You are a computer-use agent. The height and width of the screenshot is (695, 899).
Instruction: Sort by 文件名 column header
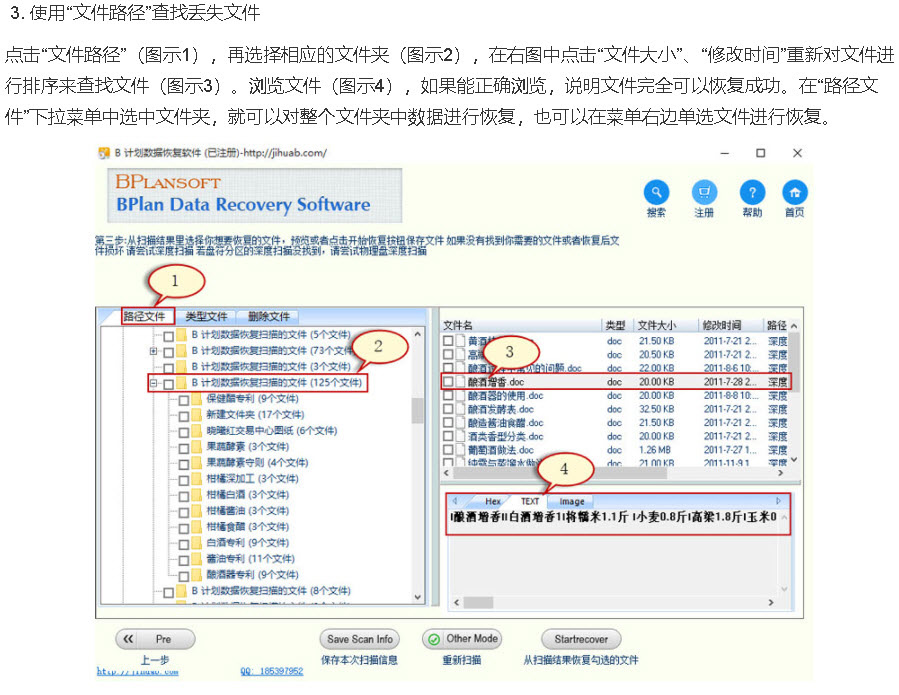point(458,326)
